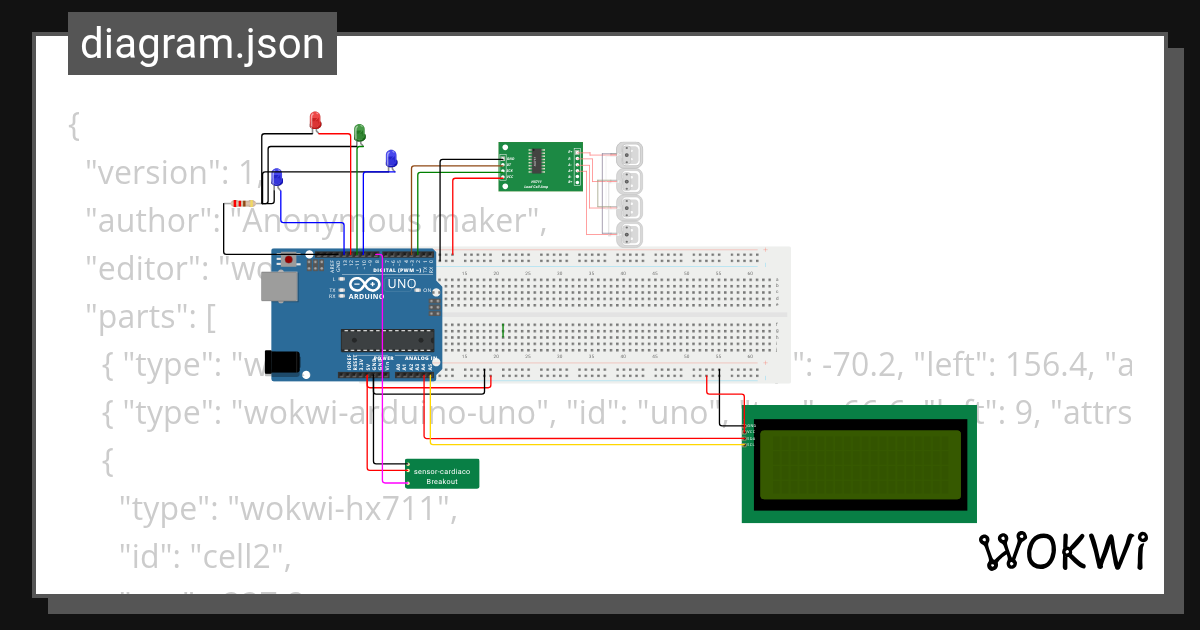Select the green LCD display
Screen dimensions: 1200x630
tap(858, 465)
